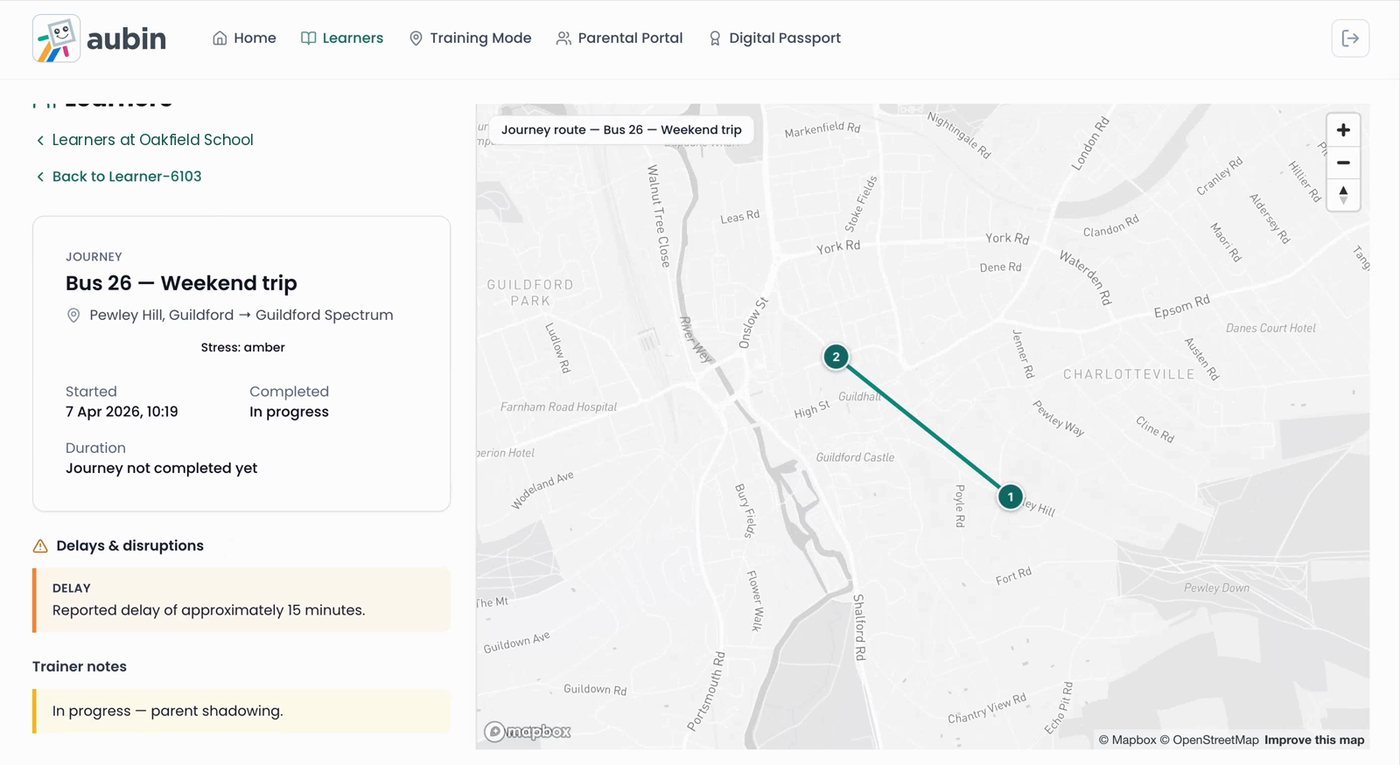Click the Charlotteville map label

click(1129, 374)
